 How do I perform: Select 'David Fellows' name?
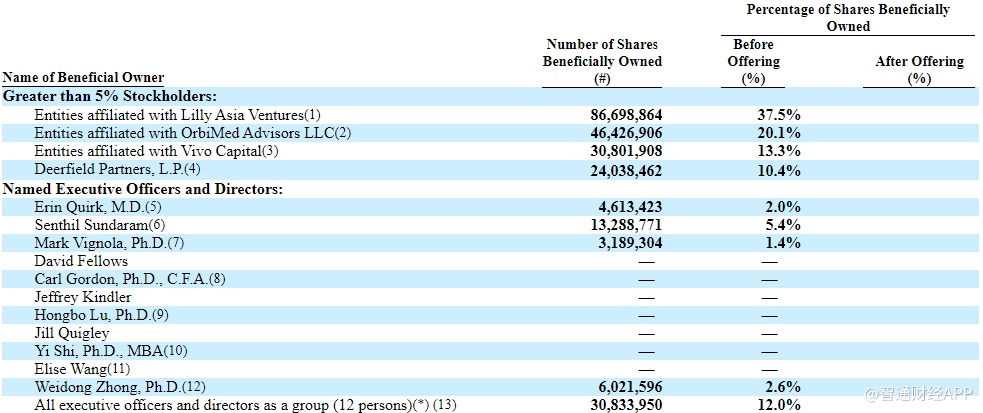tap(81, 261)
